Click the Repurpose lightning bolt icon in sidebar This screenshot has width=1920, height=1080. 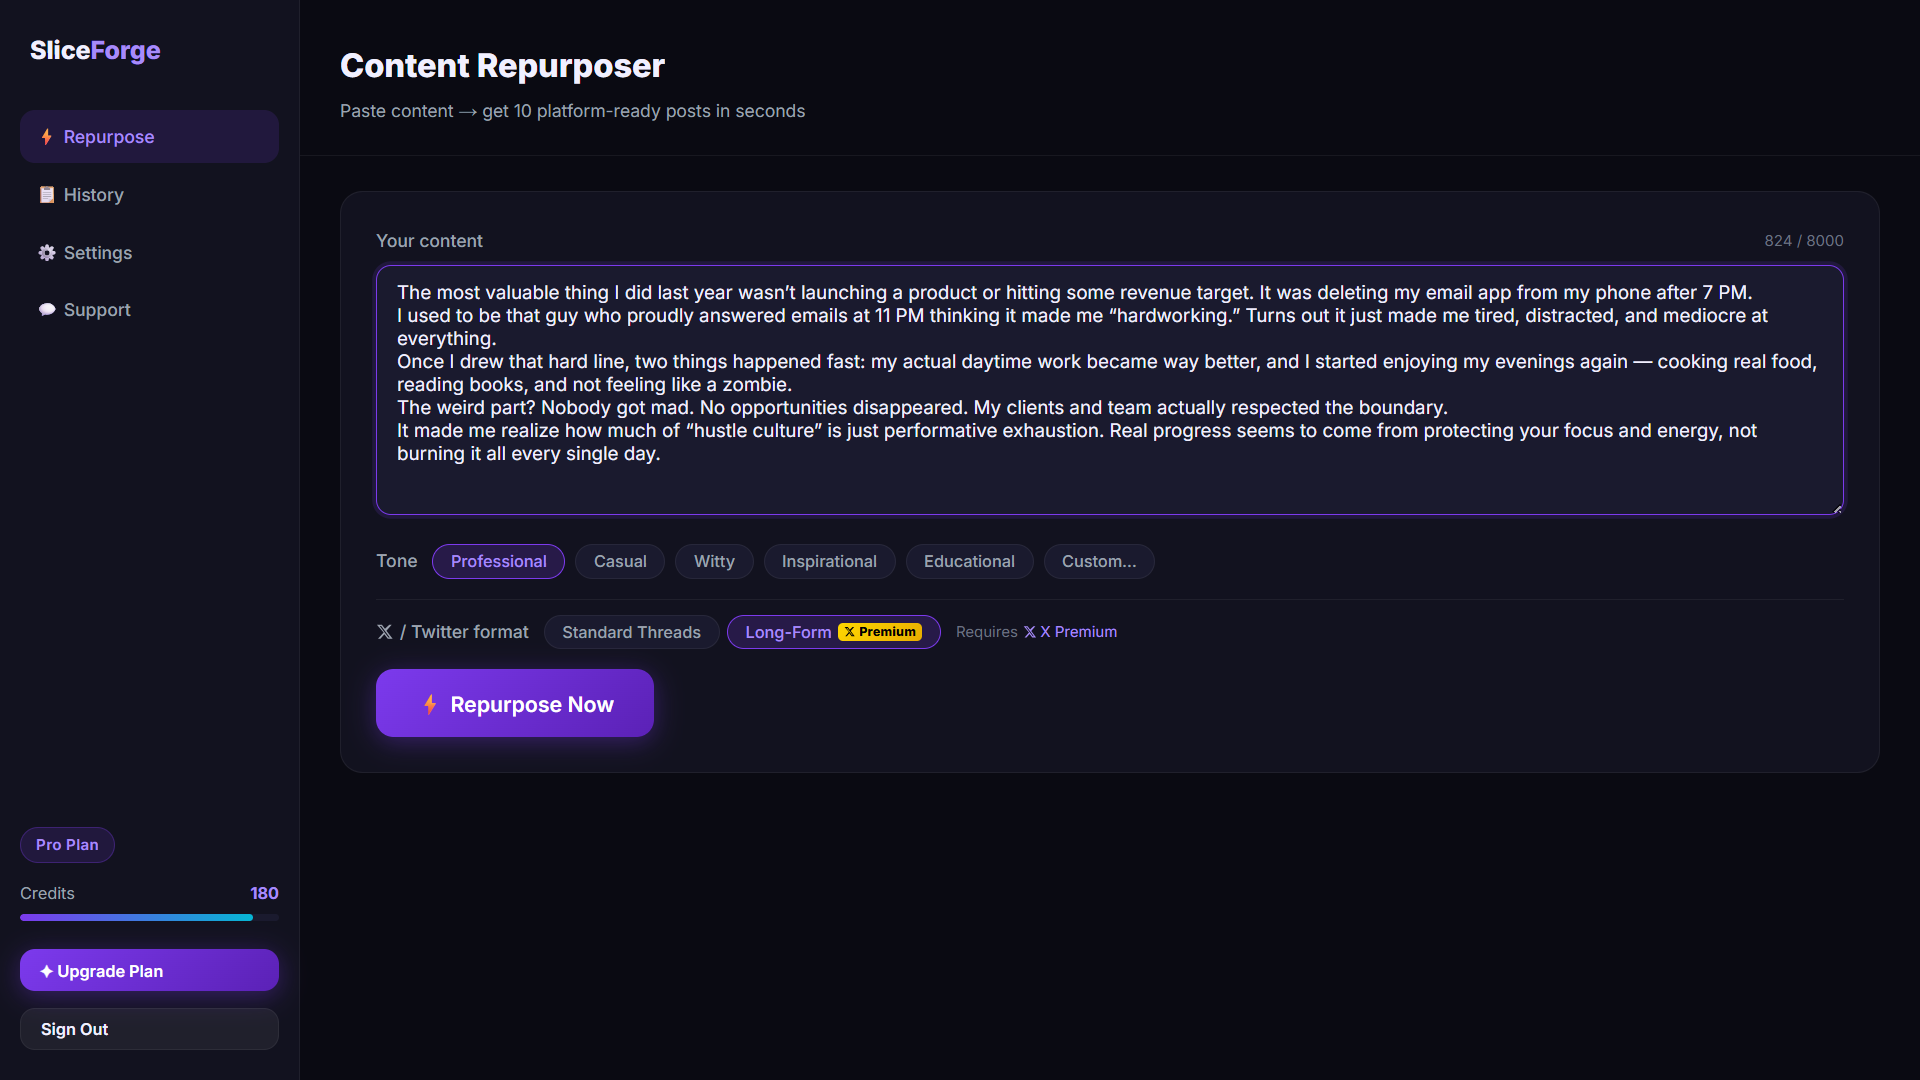46,137
